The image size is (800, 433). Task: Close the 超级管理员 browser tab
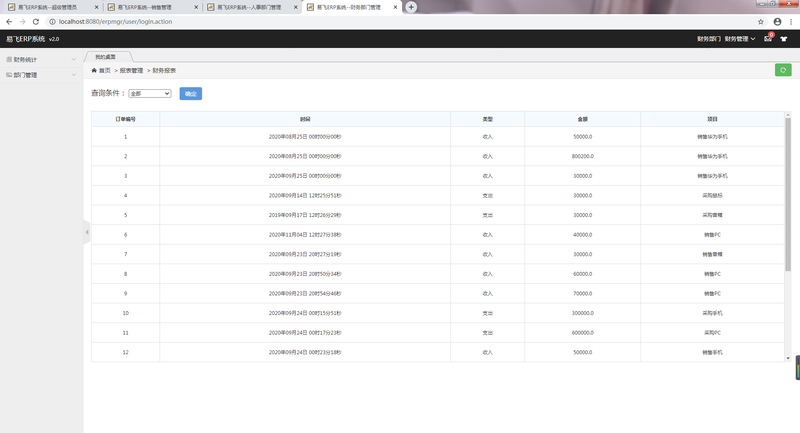point(96,7)
